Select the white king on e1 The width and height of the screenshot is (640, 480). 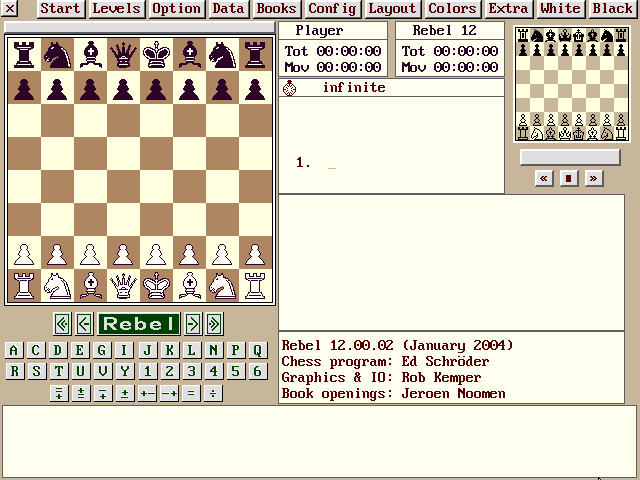[x=156, y=286]
